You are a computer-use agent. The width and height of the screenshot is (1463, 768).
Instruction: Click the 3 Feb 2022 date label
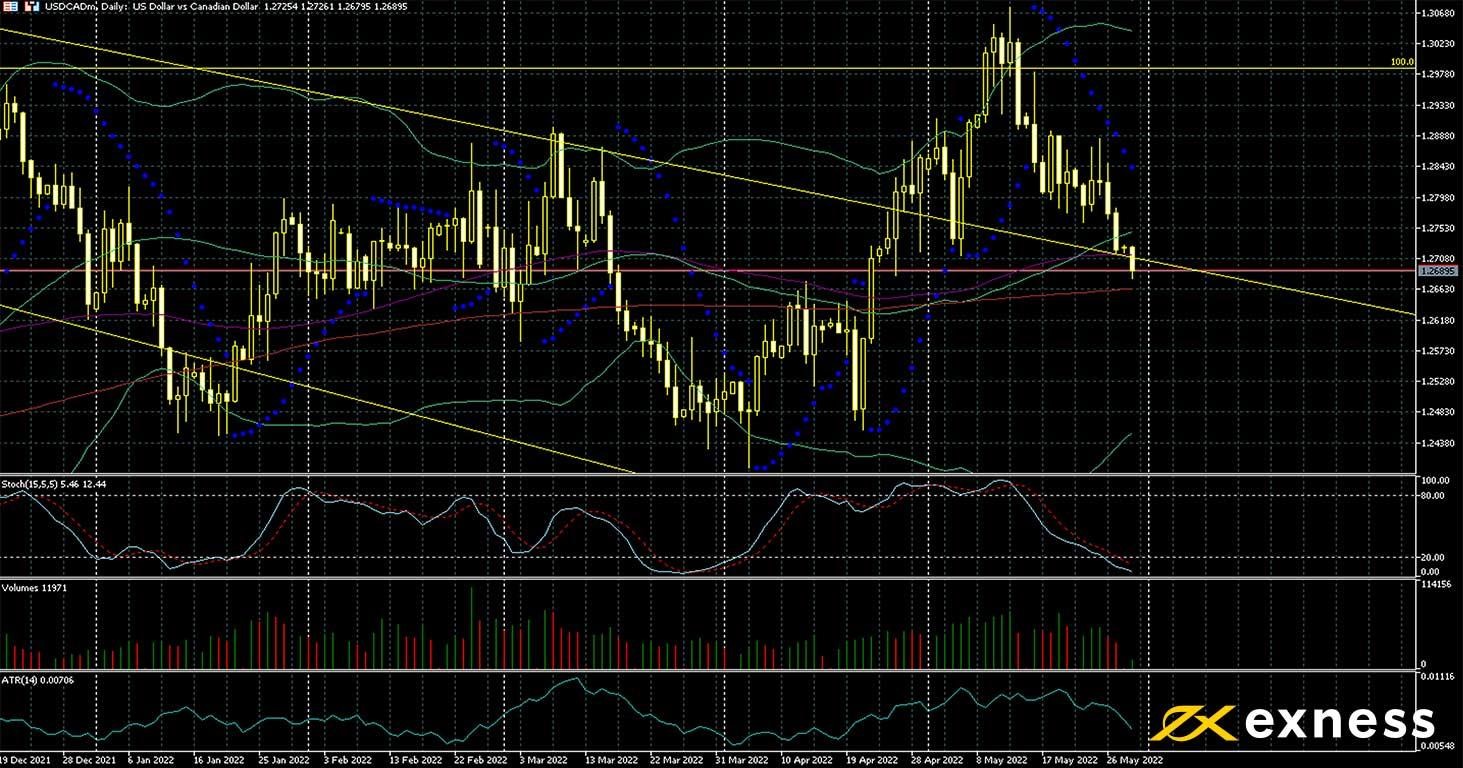pyautogui.click(x=349, y=760)
